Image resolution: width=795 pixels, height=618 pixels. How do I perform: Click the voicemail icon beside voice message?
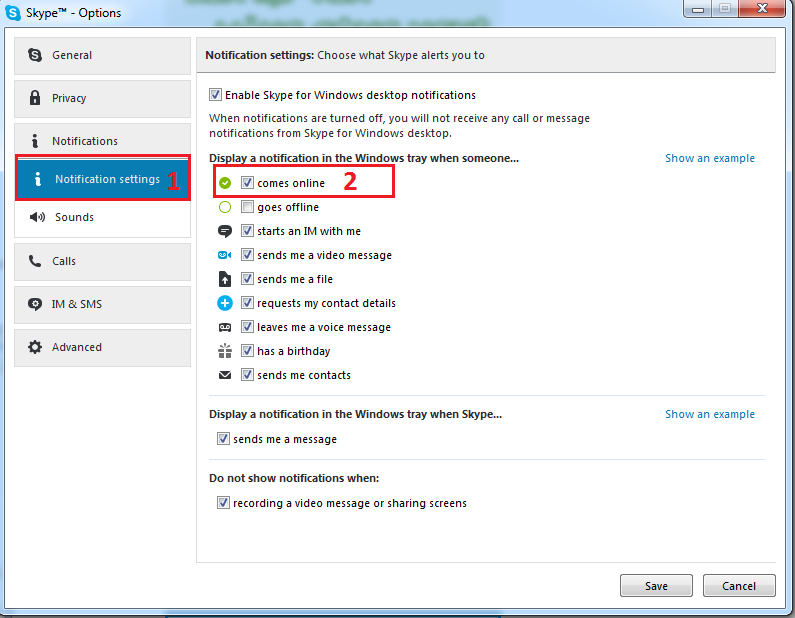pos(225,327)
